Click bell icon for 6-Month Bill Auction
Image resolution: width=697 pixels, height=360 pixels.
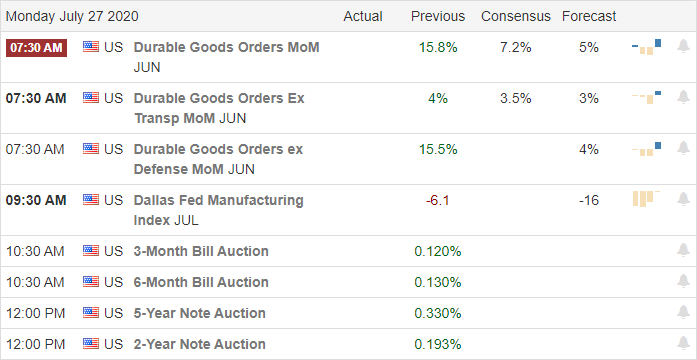683,281
